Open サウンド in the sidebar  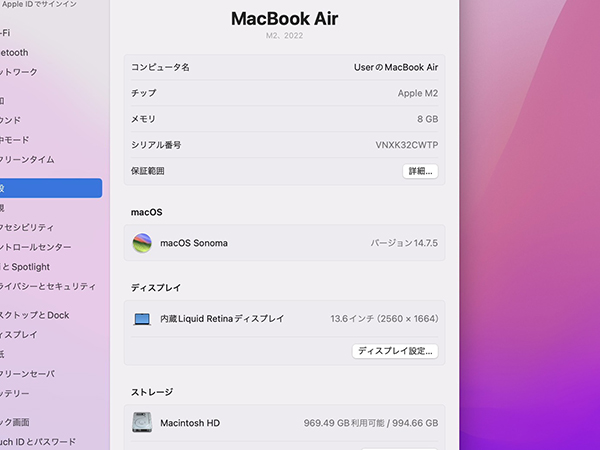tap(11, 120)
